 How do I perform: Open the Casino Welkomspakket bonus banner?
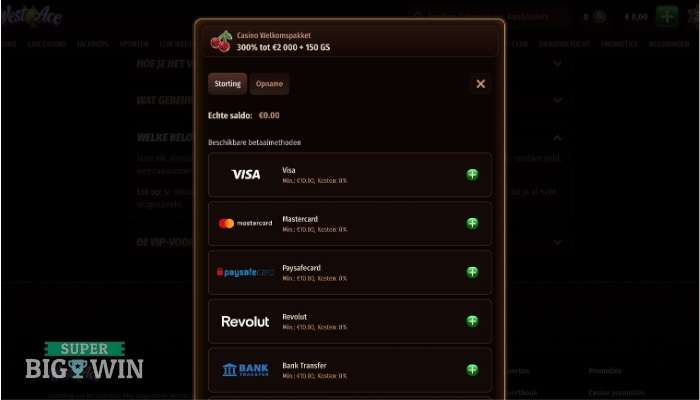(x=350, y=42)
